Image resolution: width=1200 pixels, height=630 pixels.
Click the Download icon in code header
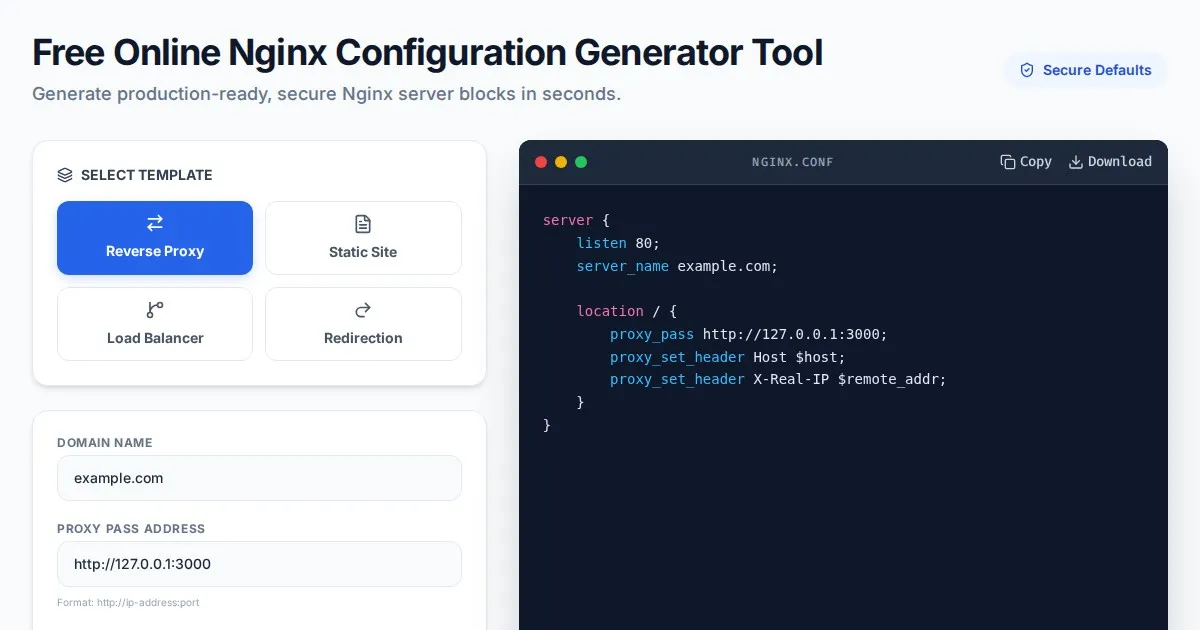[x=1076, y=162]
